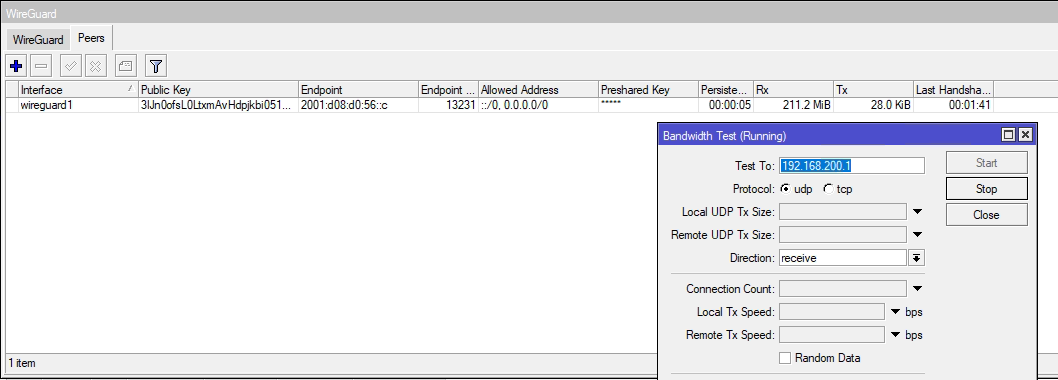Expand the Local UDP Tx Size option

click(x=917, y=212)
